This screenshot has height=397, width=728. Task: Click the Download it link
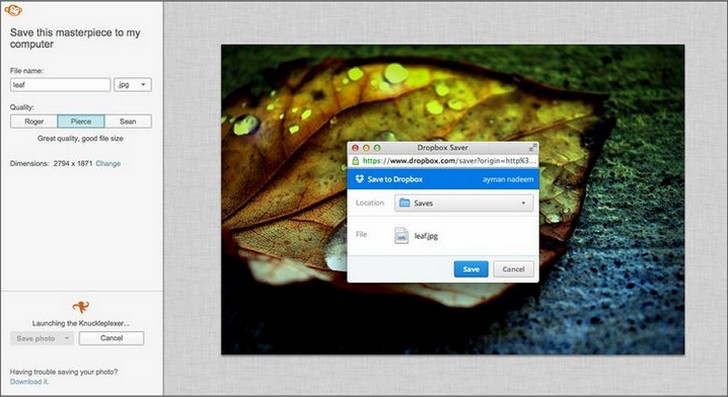(29, 382)
